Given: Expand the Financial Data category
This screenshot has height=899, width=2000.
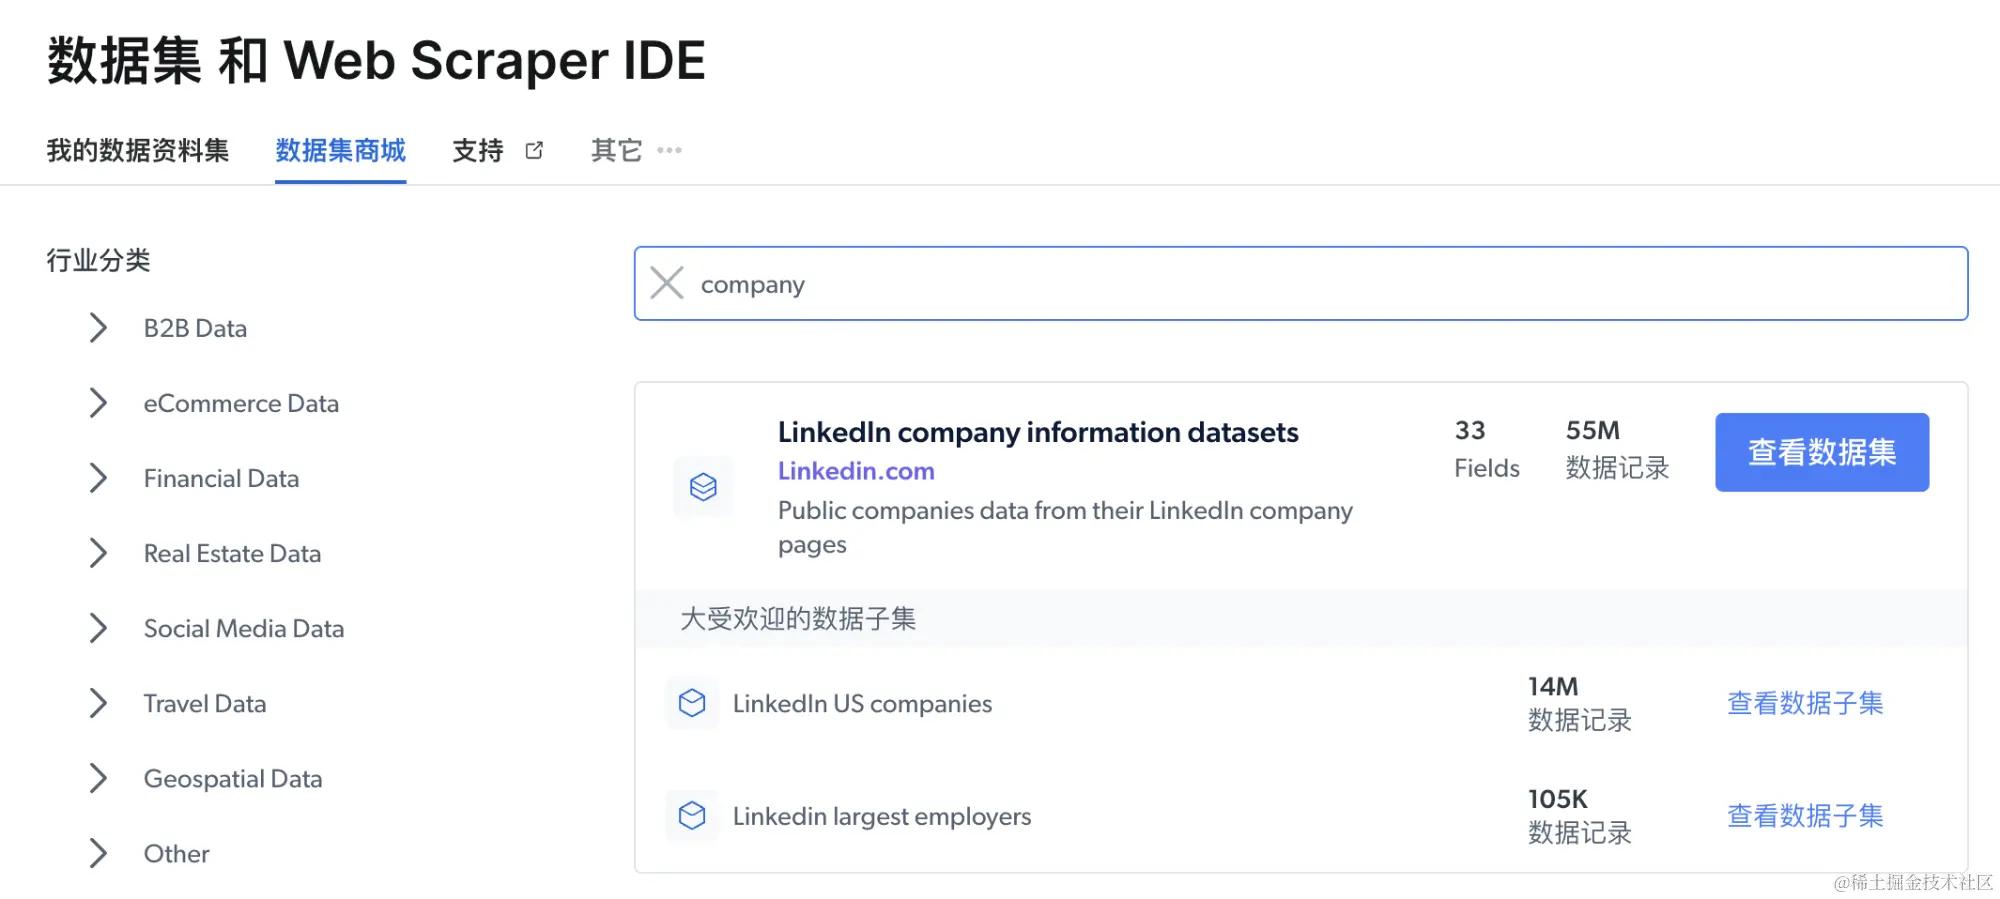Looking at the screenshot, I should tap(98, 478).
